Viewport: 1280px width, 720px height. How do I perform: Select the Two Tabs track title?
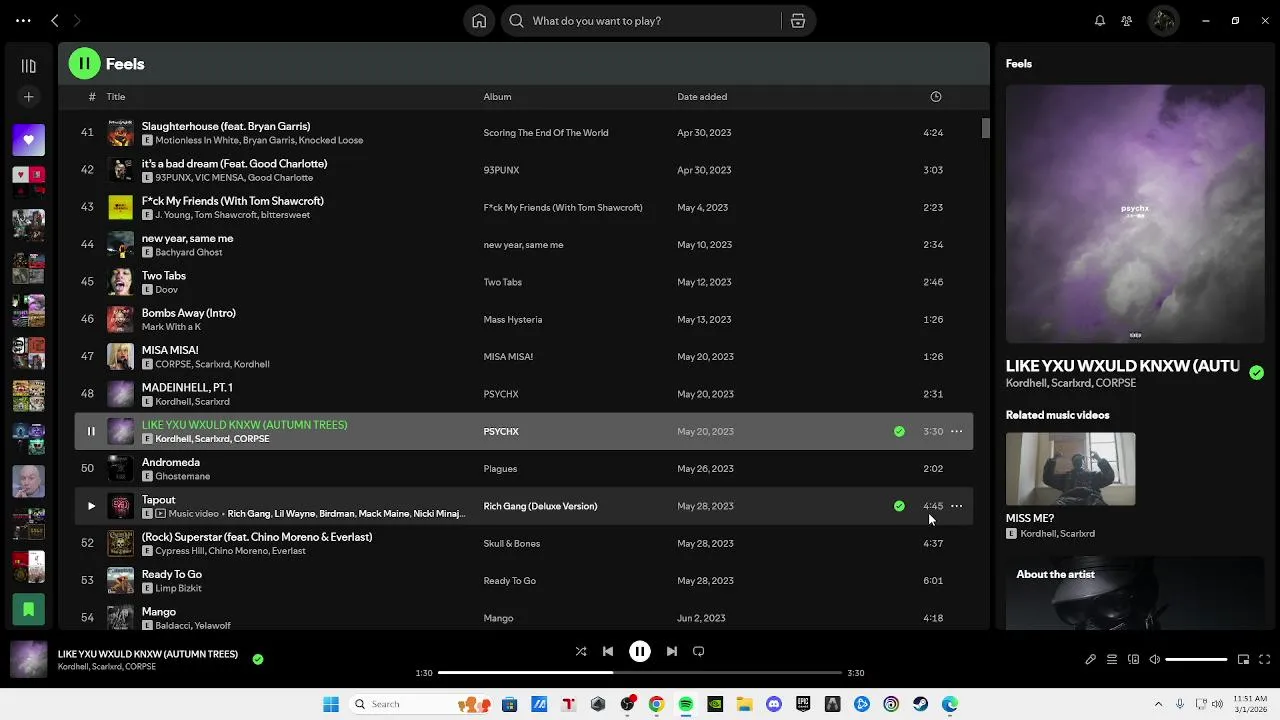(164, 276)
